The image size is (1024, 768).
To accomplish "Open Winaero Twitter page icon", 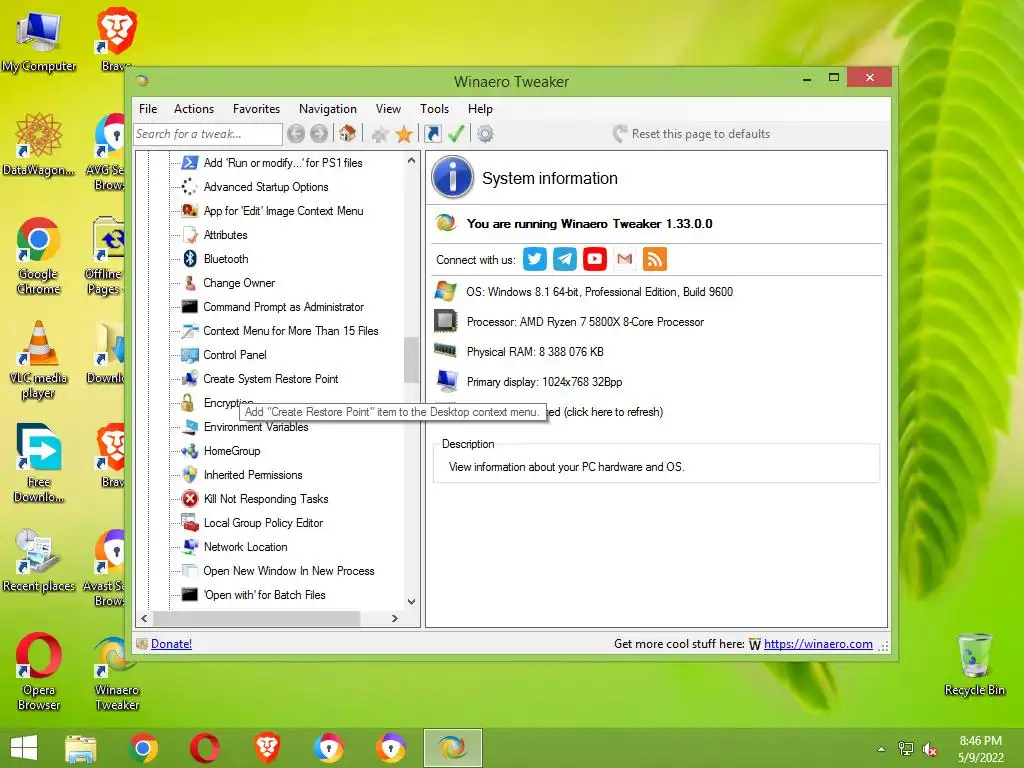I will 534,259.
